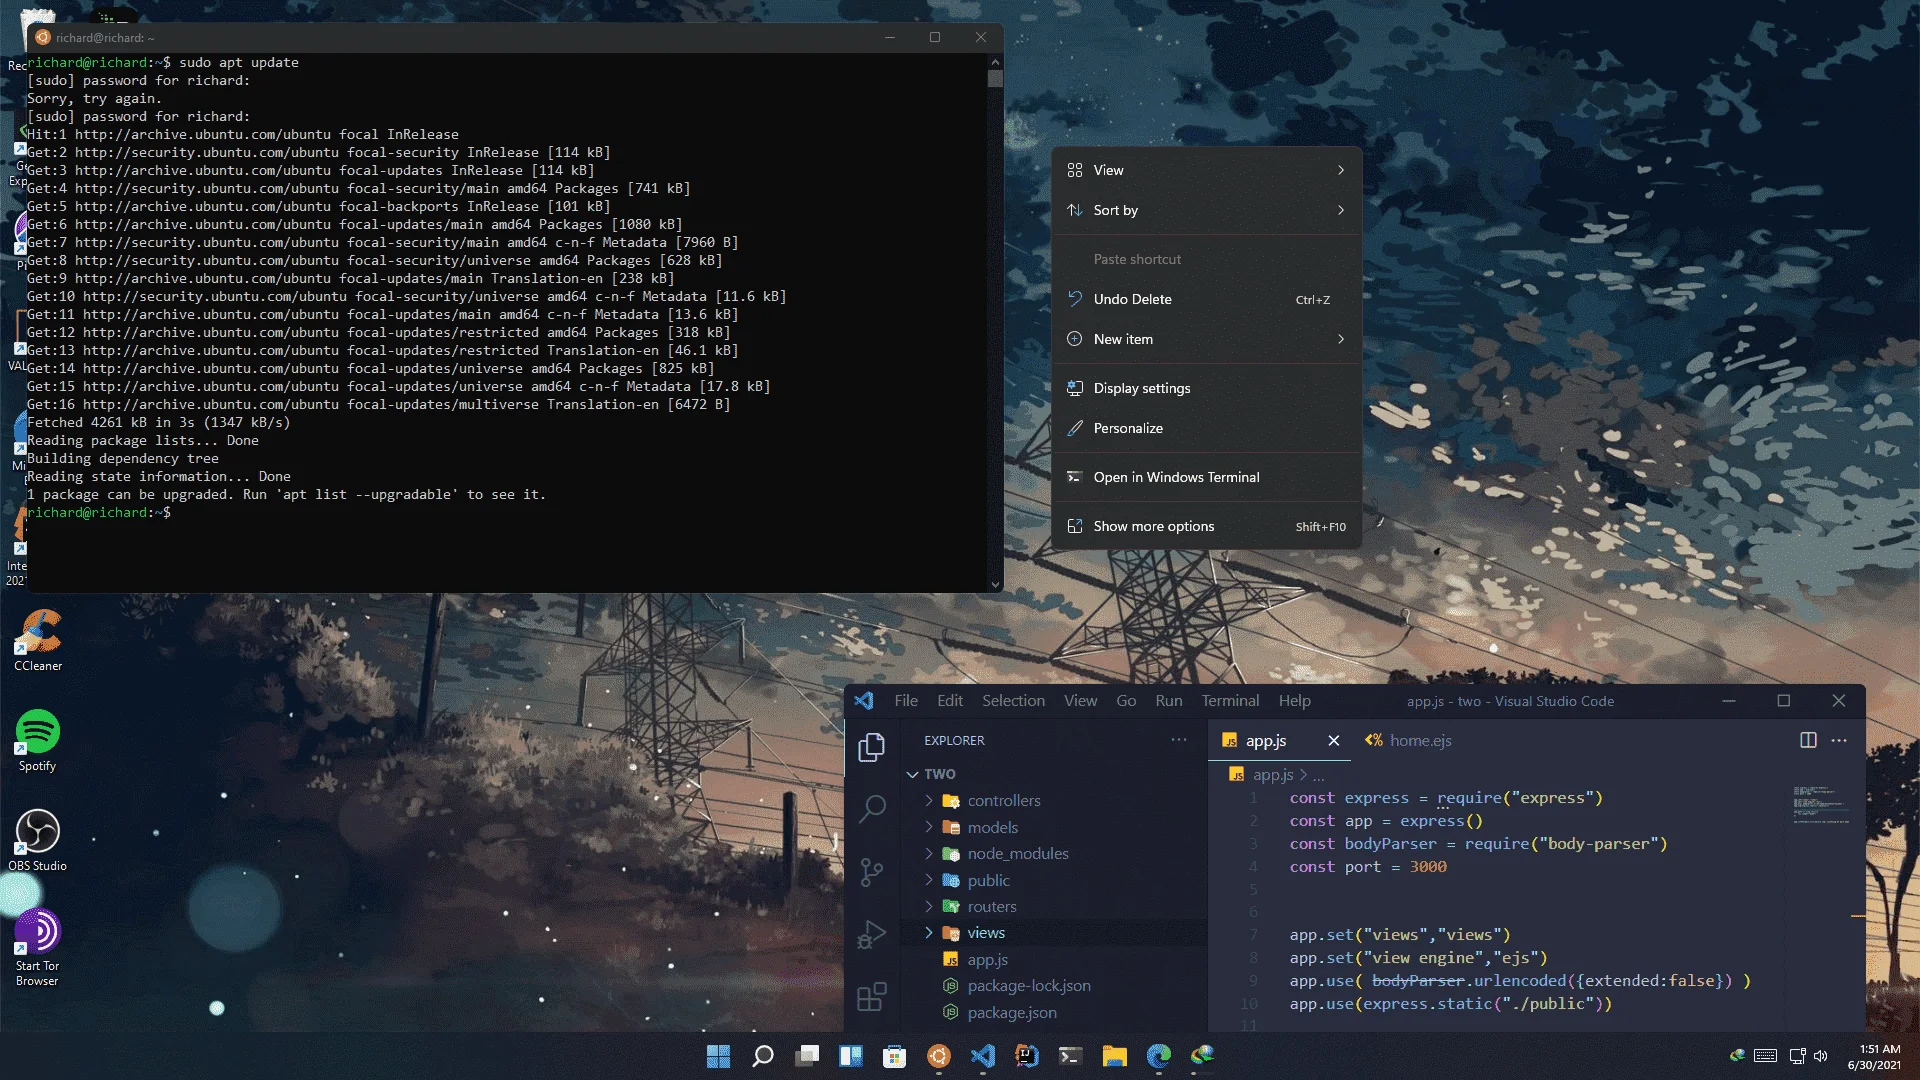Image resolution: width=1920 pixels, height=1080 pixels.
Task: Switch to Ubuntu app in taskbar
Action: (x=938, y=1056)
